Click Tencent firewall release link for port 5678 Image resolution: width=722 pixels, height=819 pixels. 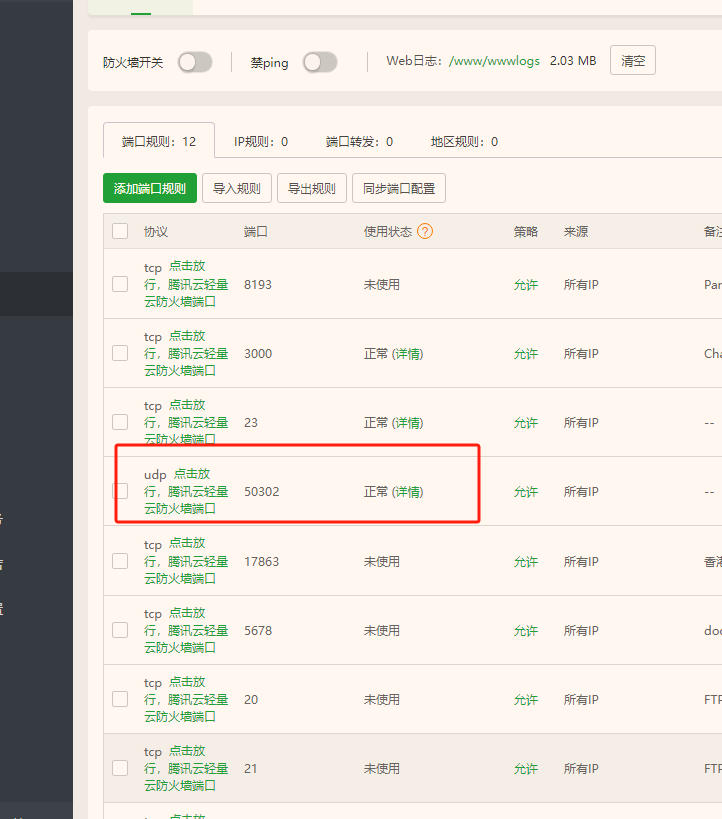click(x=186, y=630)
